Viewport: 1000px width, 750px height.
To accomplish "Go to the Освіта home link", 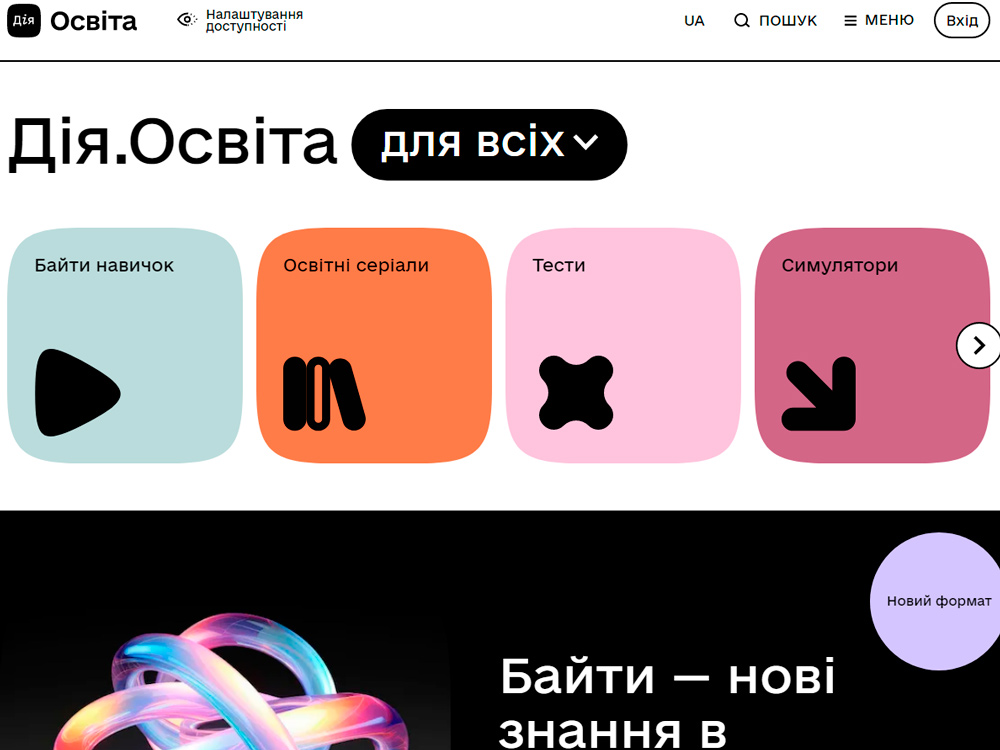I will pos(93,21).
